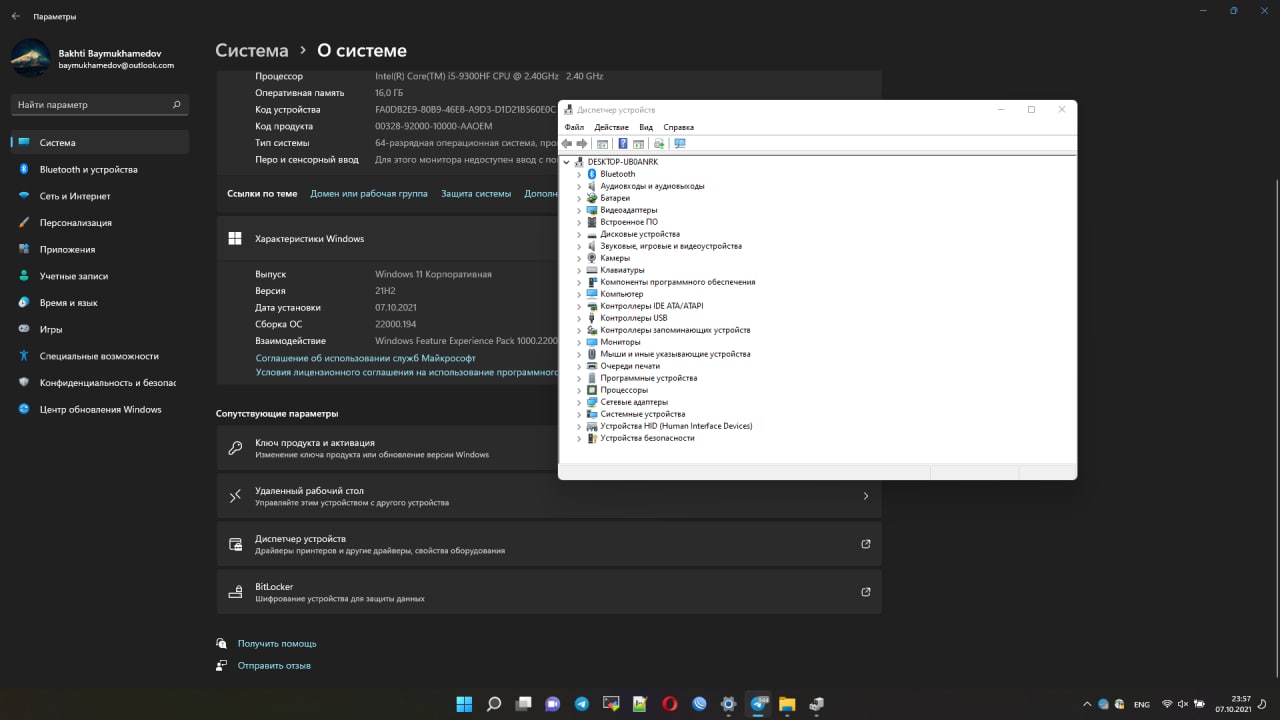Open Приложения in Settings sidebar
Image resolution: width=1280 pixels, height=720 pixels.
point(100,249)
